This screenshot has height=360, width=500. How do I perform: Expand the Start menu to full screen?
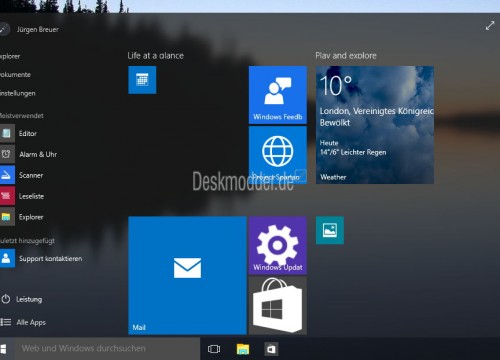490,26
